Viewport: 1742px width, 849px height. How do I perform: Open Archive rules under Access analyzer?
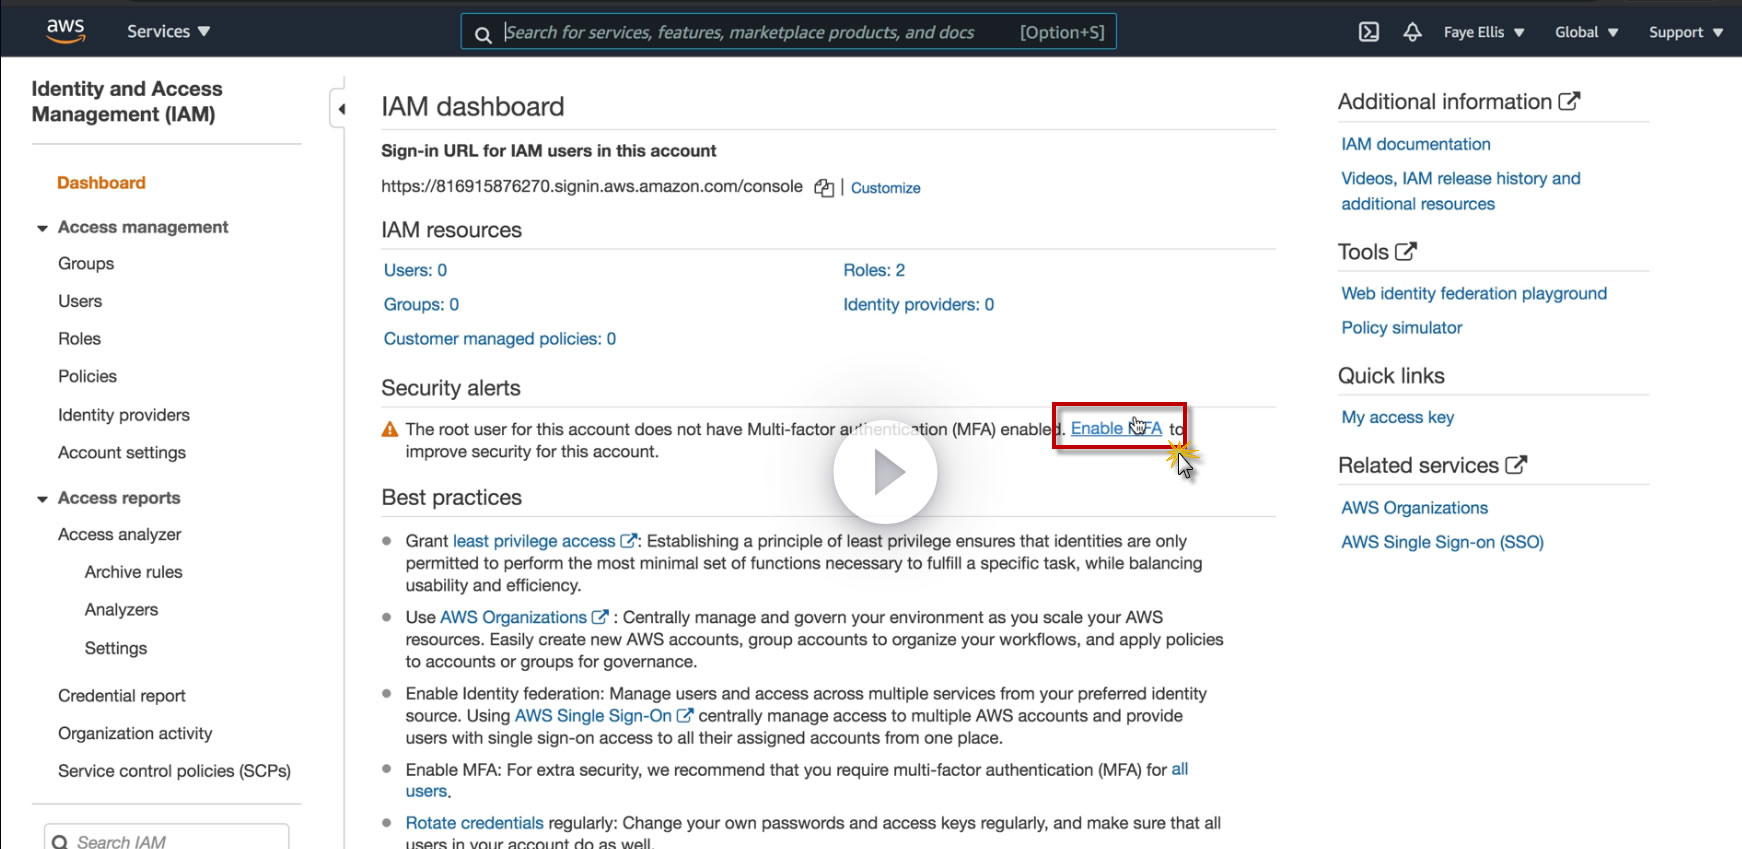[x=134, y=572]
